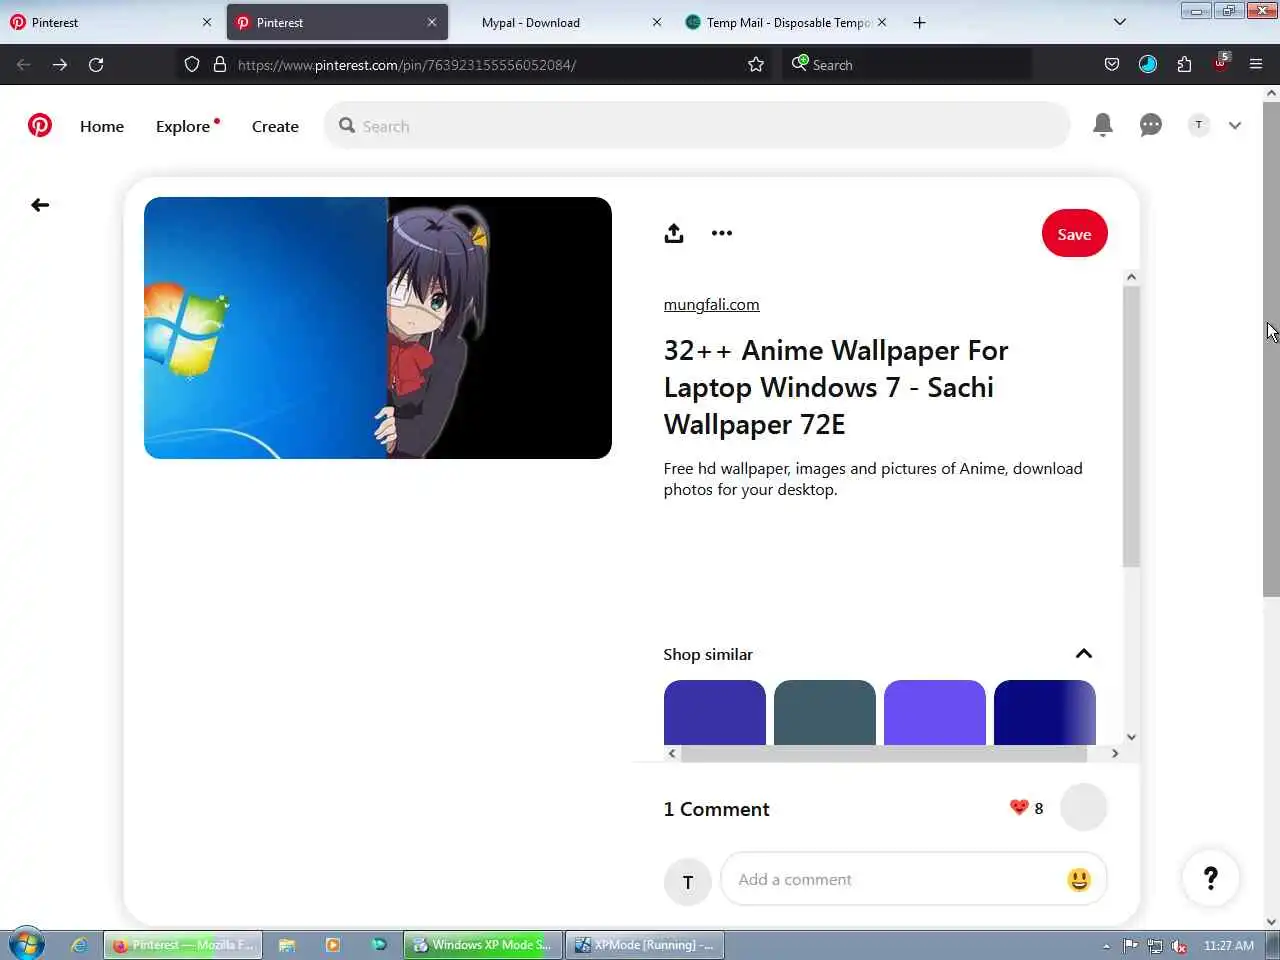Open the list all tabs dropdown
The height and width of the screenshot is (960, 1280).
tap(1120, 22)
